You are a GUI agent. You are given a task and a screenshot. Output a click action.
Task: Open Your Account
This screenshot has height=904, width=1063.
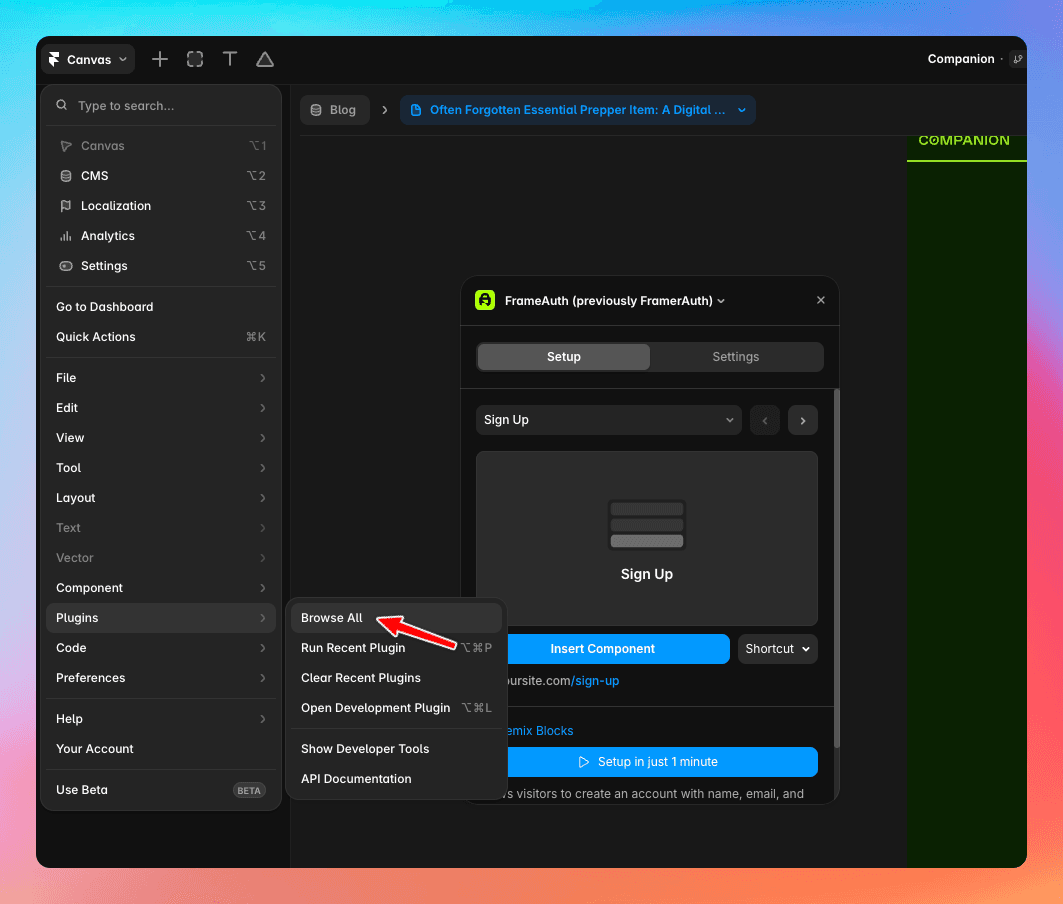click(161, 749)
